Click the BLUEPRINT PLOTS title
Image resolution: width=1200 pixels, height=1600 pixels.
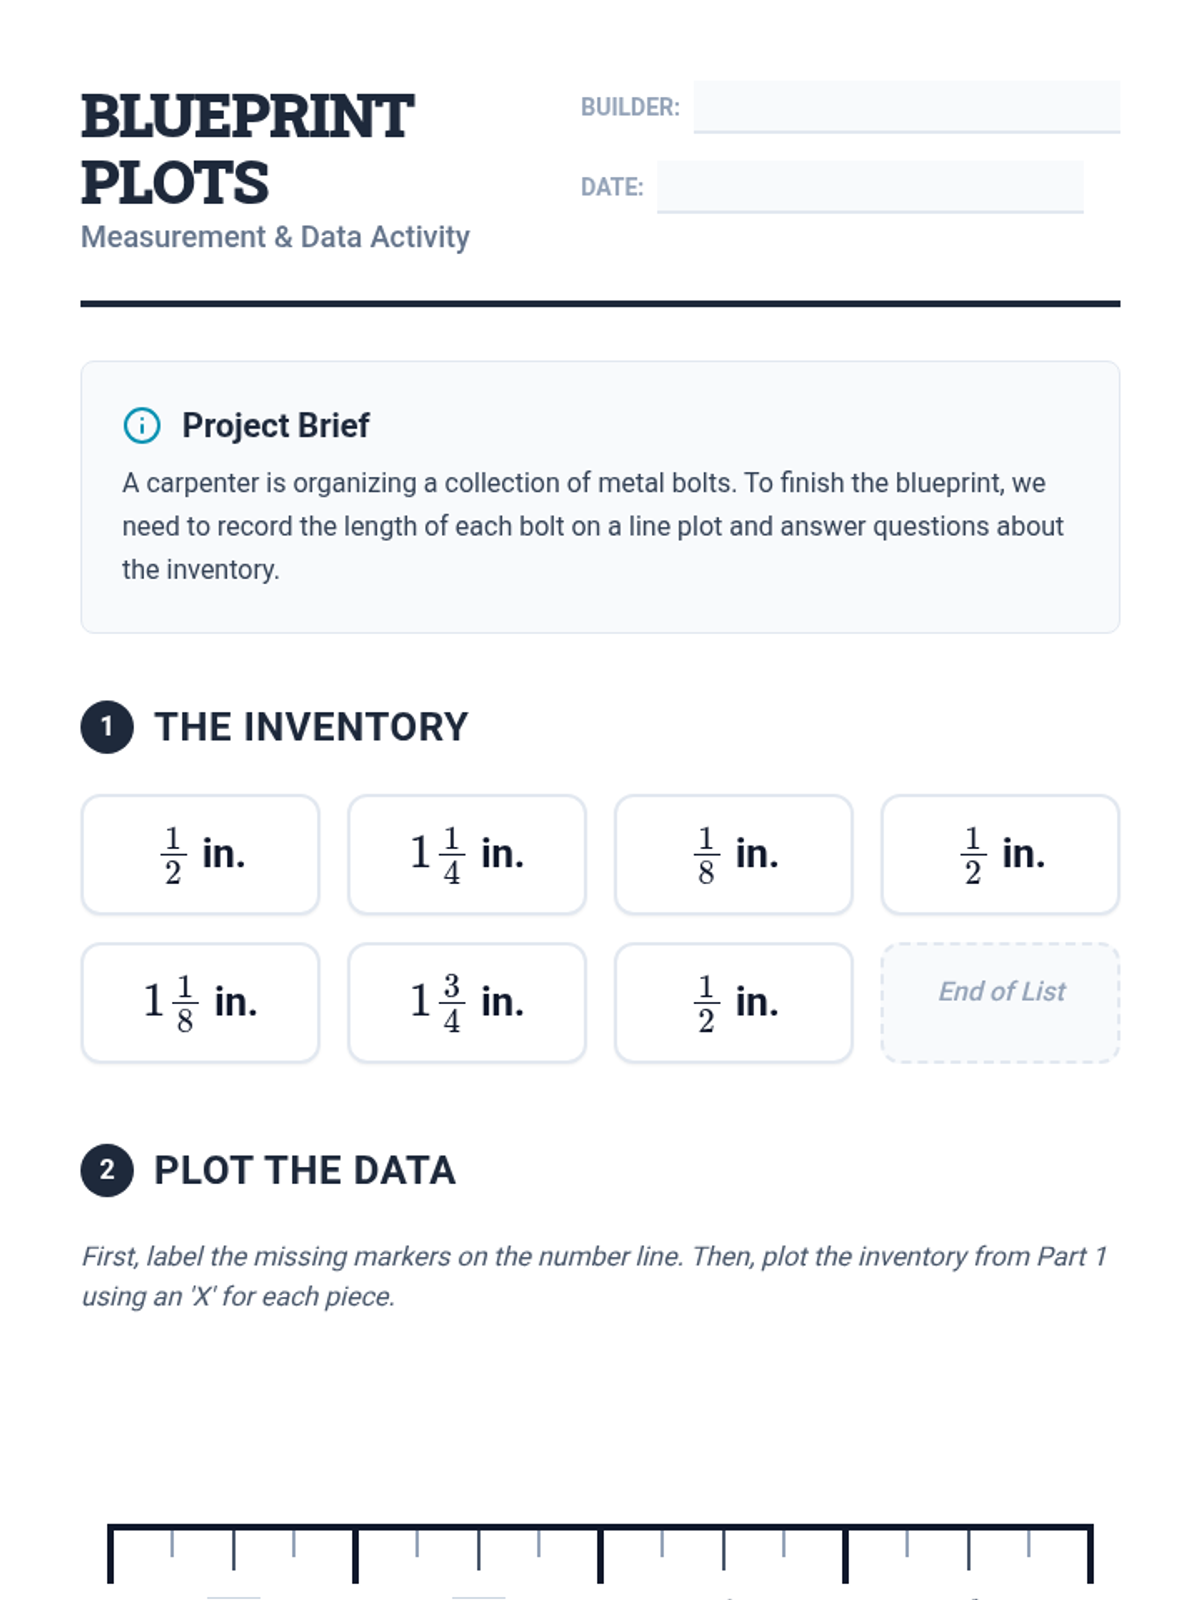(247, 149)
